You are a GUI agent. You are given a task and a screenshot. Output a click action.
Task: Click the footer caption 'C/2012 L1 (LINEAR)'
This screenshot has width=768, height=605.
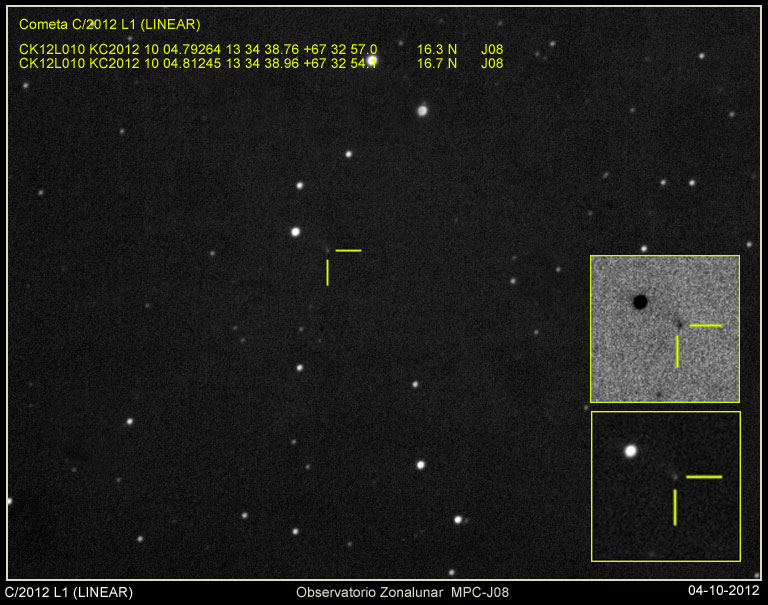tap(69, 592)
